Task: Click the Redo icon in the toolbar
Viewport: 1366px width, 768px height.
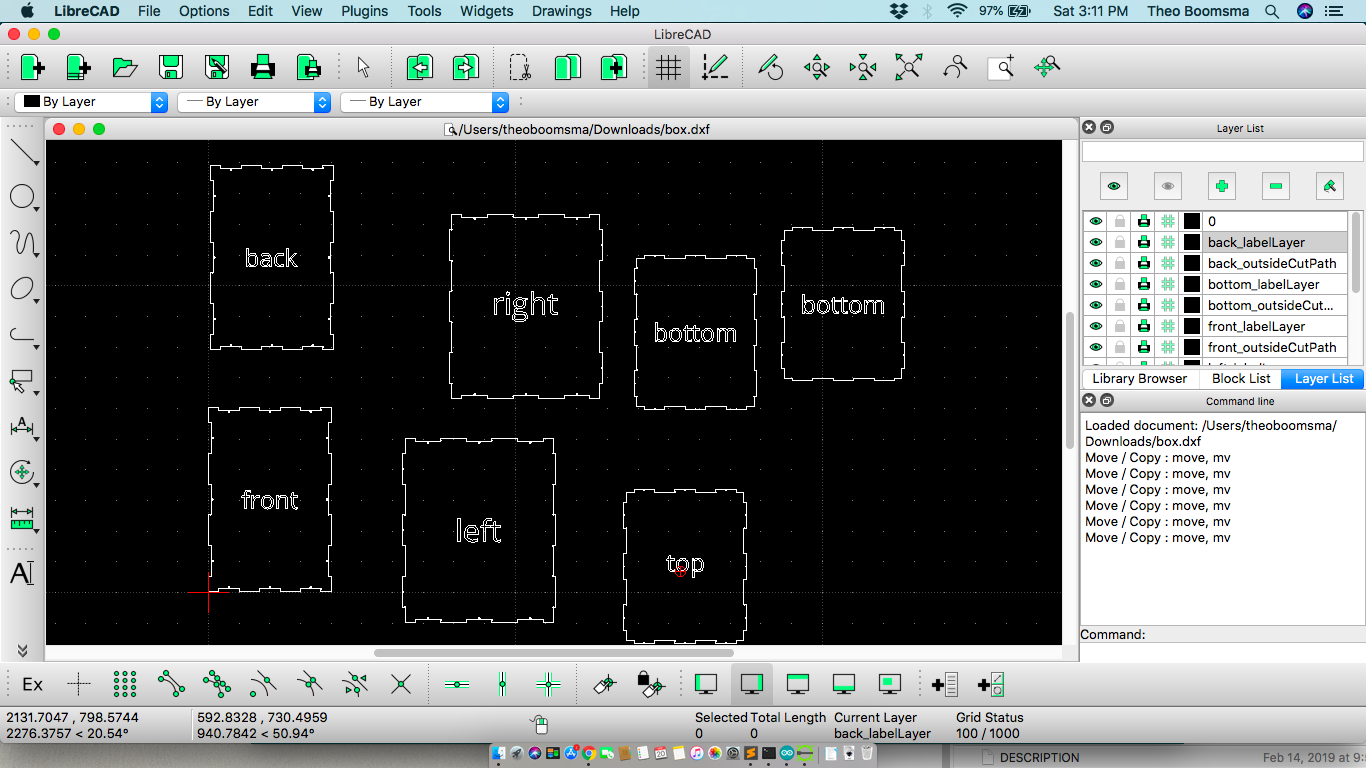Action: point(465,67)
